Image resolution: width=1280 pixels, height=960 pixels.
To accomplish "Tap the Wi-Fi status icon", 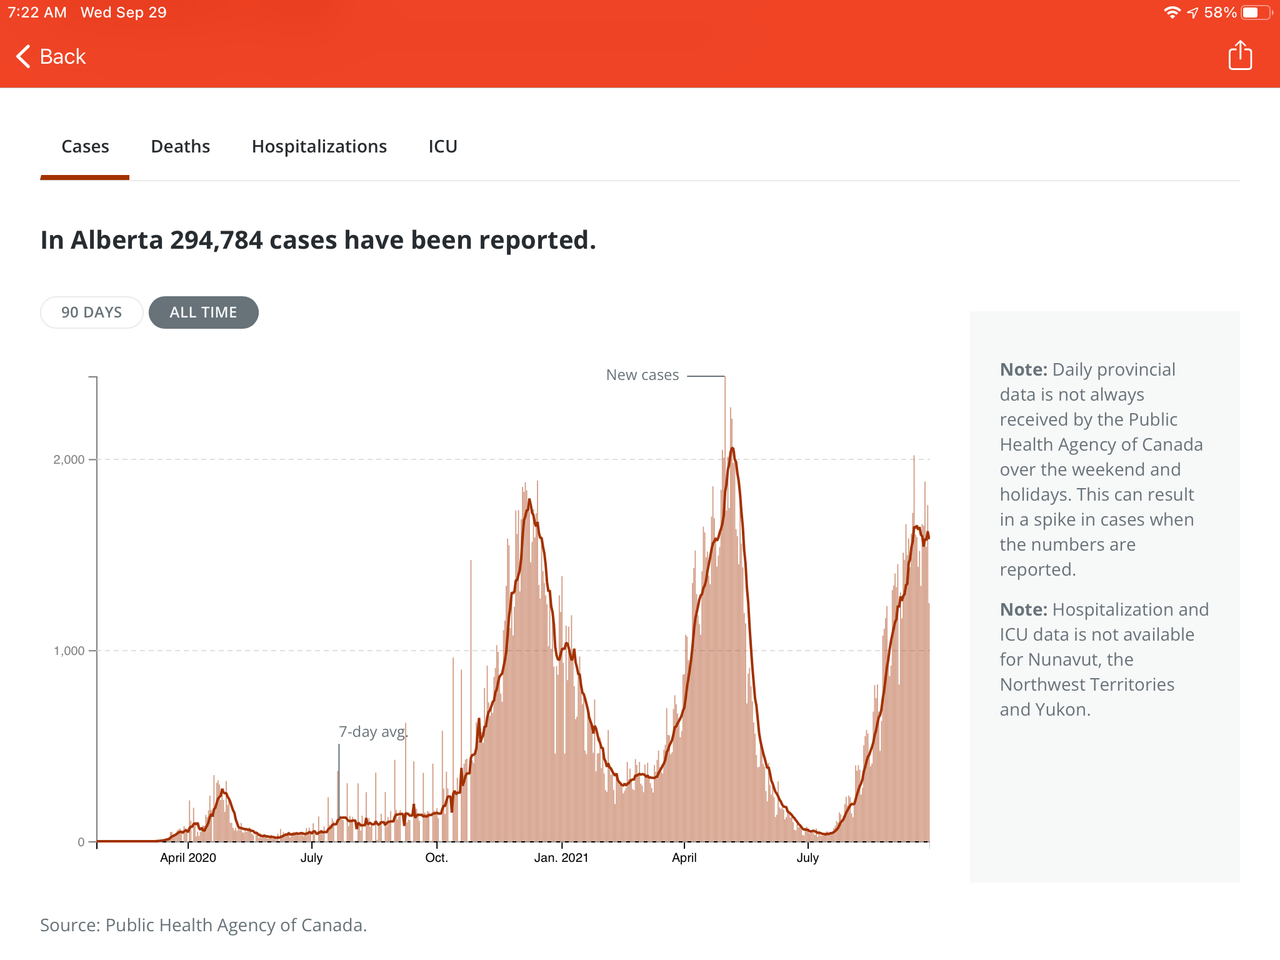I will click(1172, 13).
